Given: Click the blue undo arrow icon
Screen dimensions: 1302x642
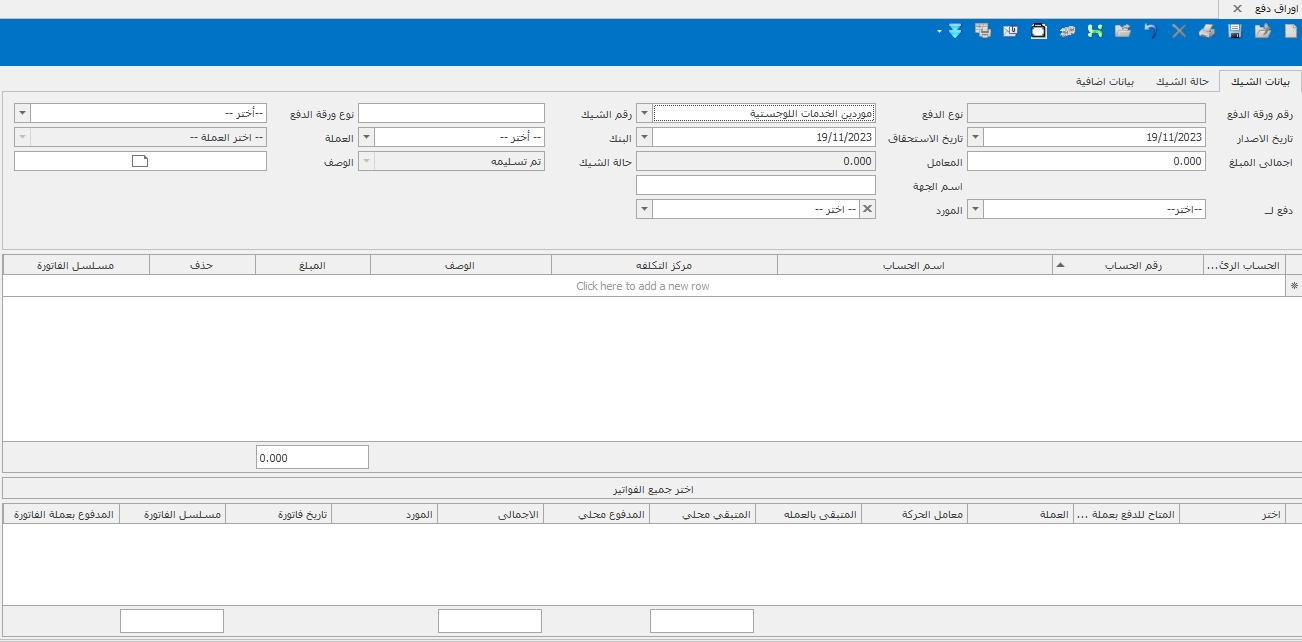Looking at the screenshot, I should (1151, 31).
